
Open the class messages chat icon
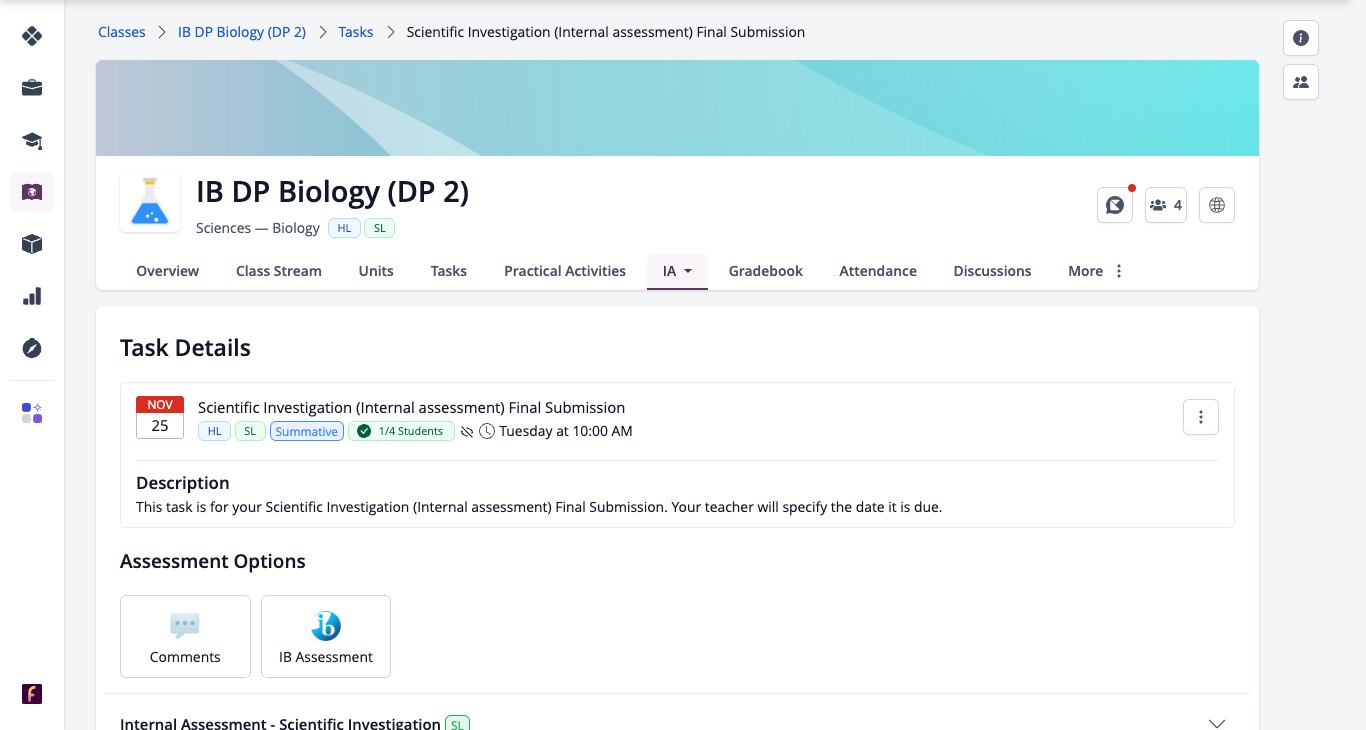pyautogui.click(x=1114, y=205)
